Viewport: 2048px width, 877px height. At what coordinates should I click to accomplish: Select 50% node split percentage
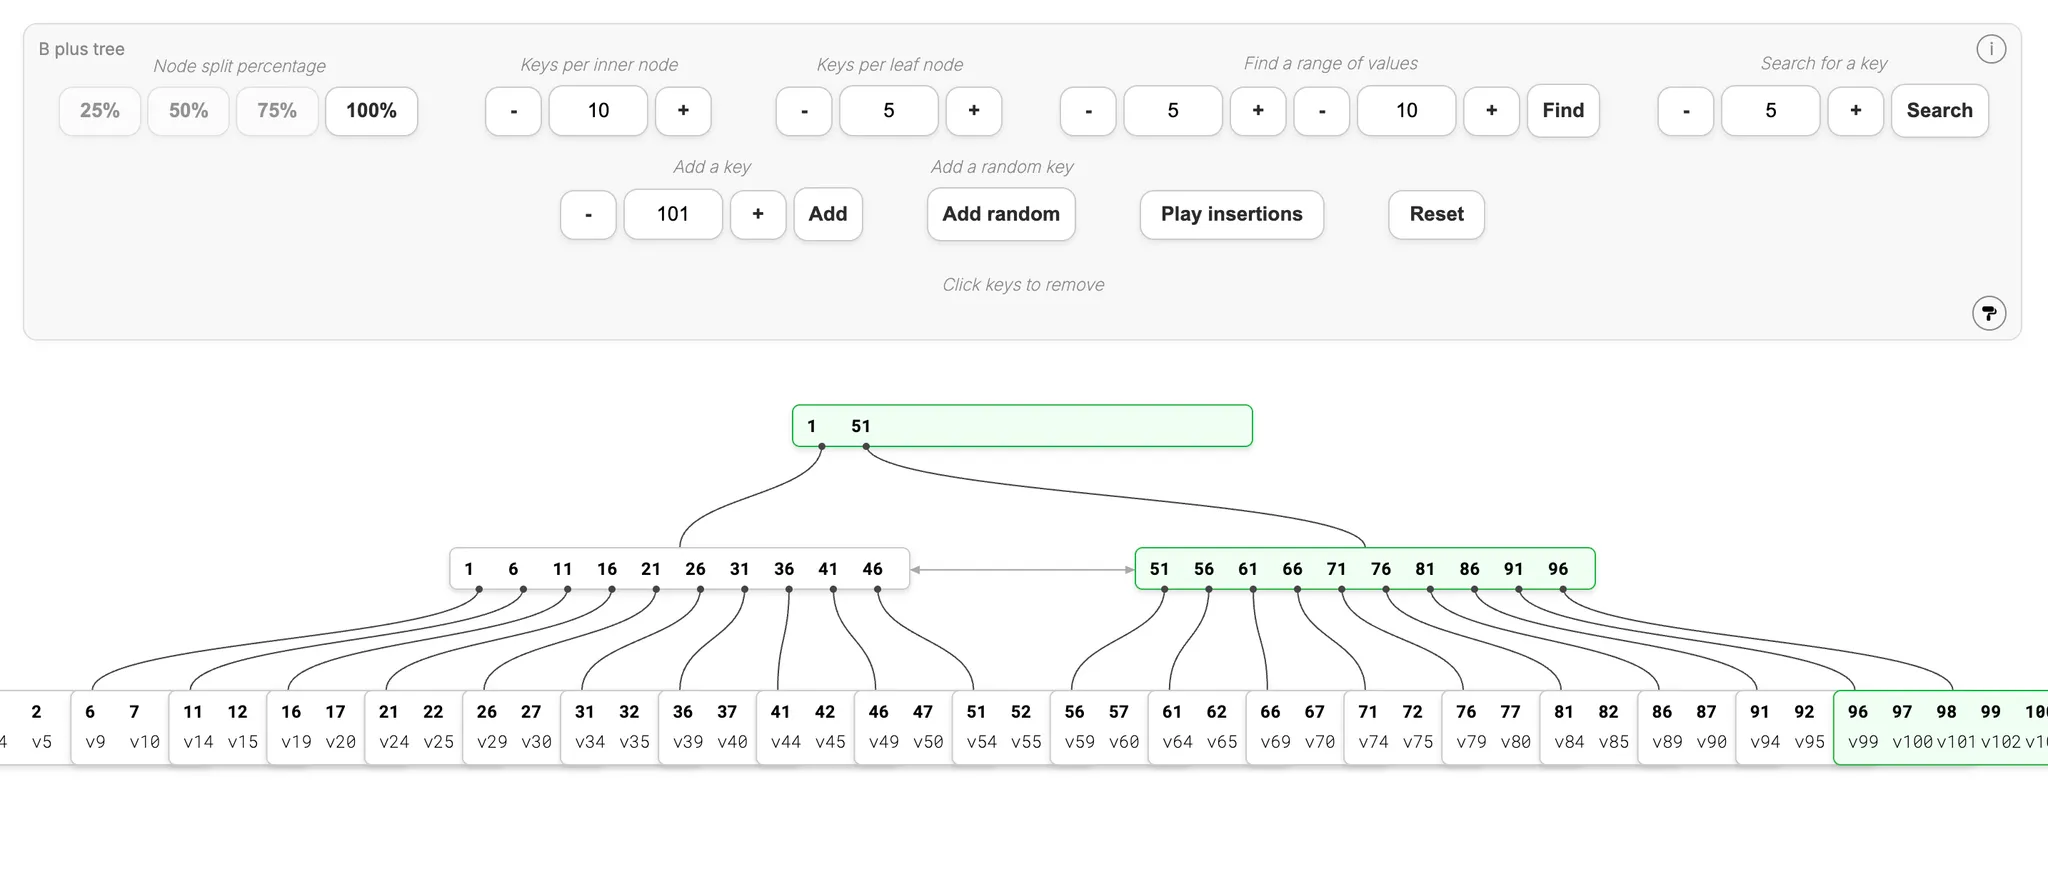pyautogui.click(x=188, y=111)
